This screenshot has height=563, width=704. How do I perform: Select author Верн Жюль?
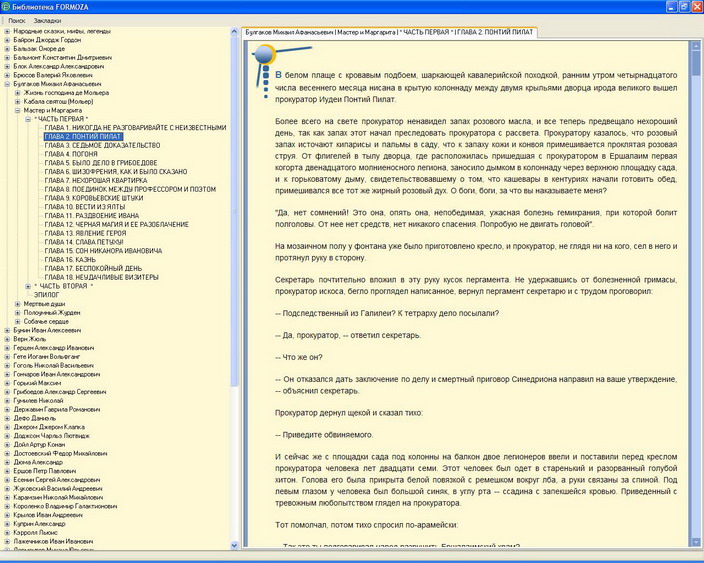(x=30, y=339)
